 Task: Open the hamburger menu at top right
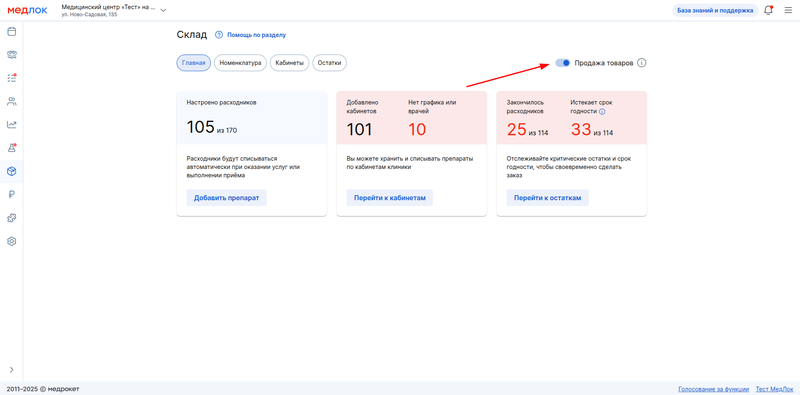[788, 10]
